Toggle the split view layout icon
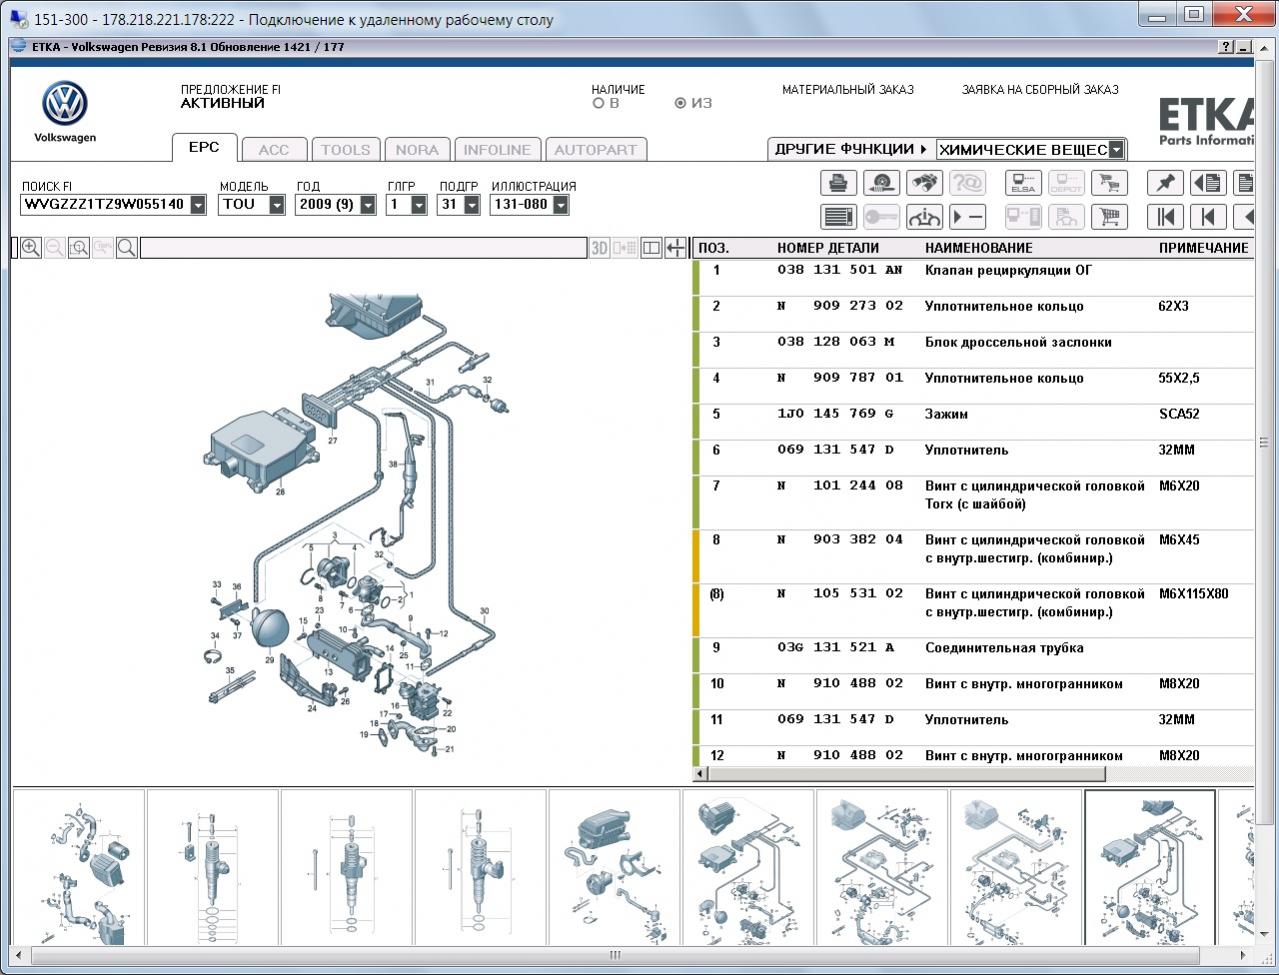The image size is (1279, 975). [651, 248]
